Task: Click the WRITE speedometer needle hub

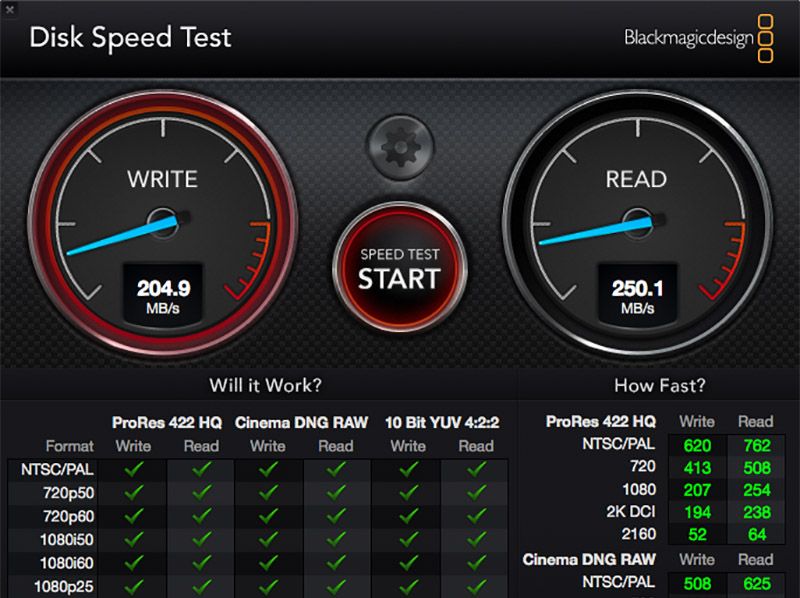Action: pyautogui.click(x=163, y=223)
